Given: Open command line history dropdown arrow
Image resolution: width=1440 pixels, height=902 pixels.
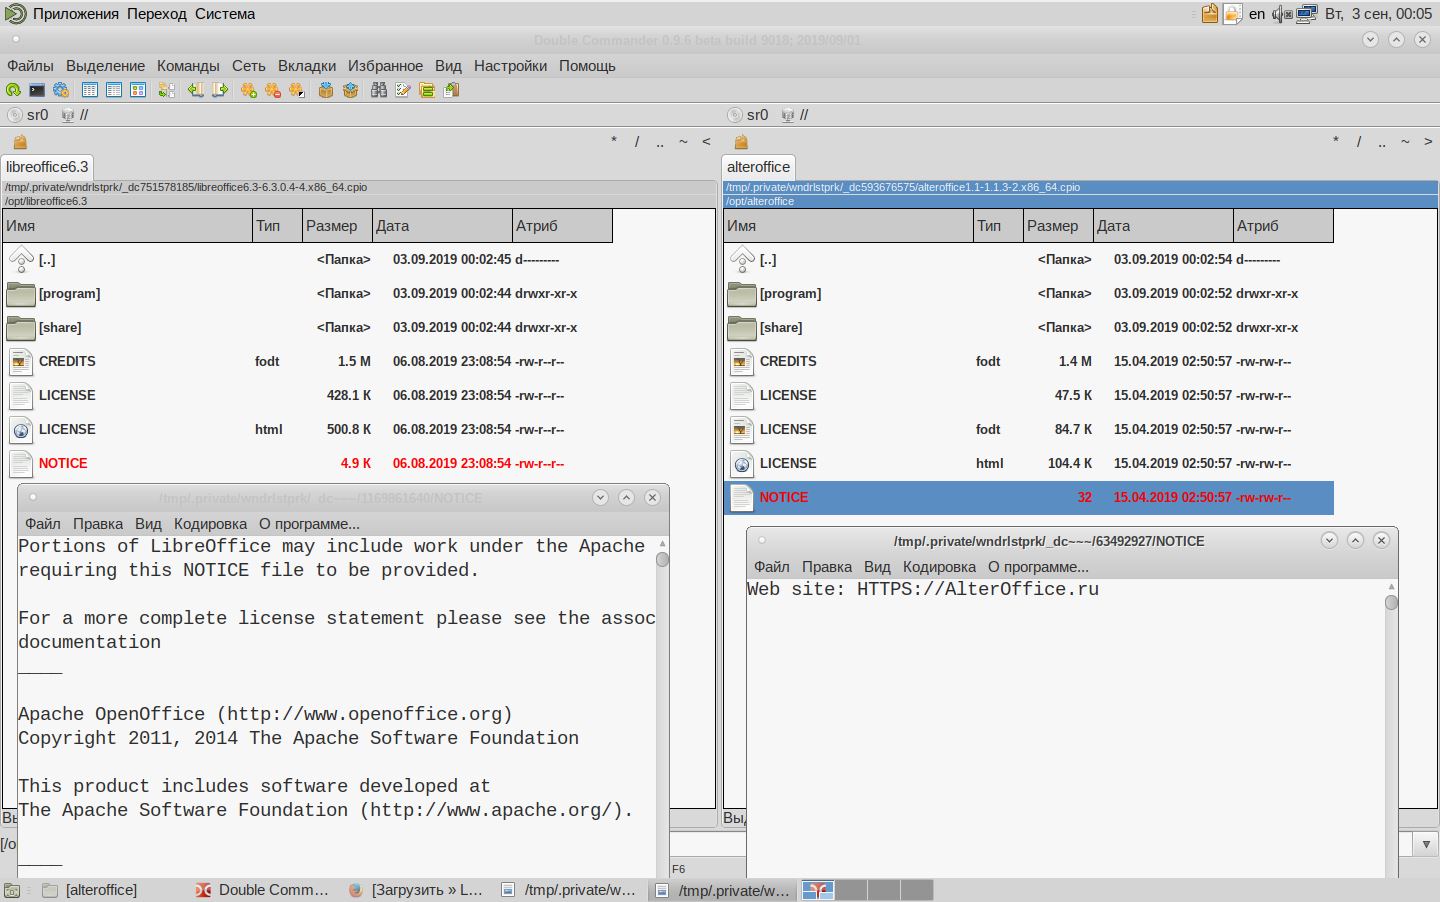Looking at the screenshot, I should pyautogui.click(x=1427, y=844).
